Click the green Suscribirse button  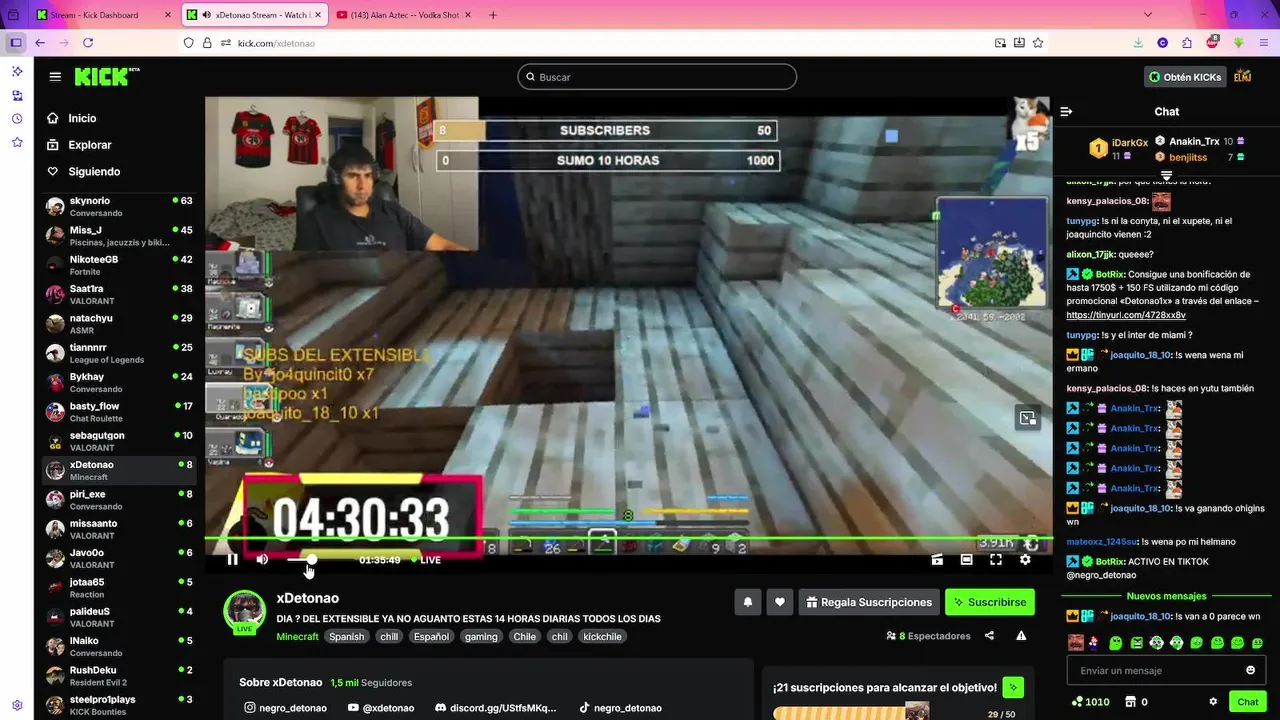(990, 602)
